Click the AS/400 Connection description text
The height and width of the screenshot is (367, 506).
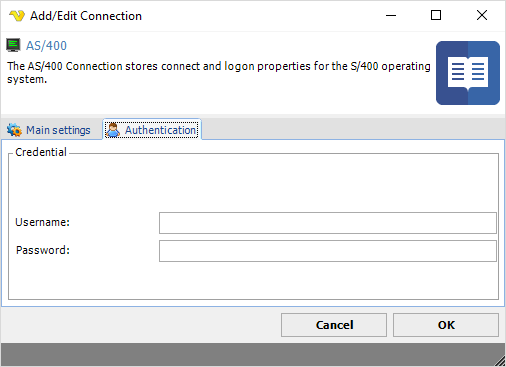(219, 73)
